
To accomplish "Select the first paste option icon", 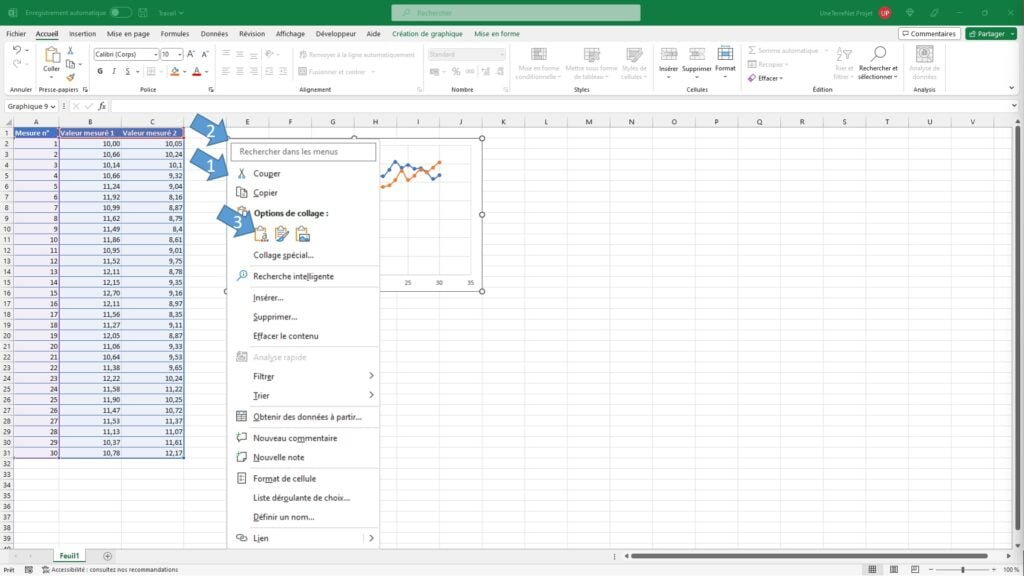I will [x=260, y=234].
